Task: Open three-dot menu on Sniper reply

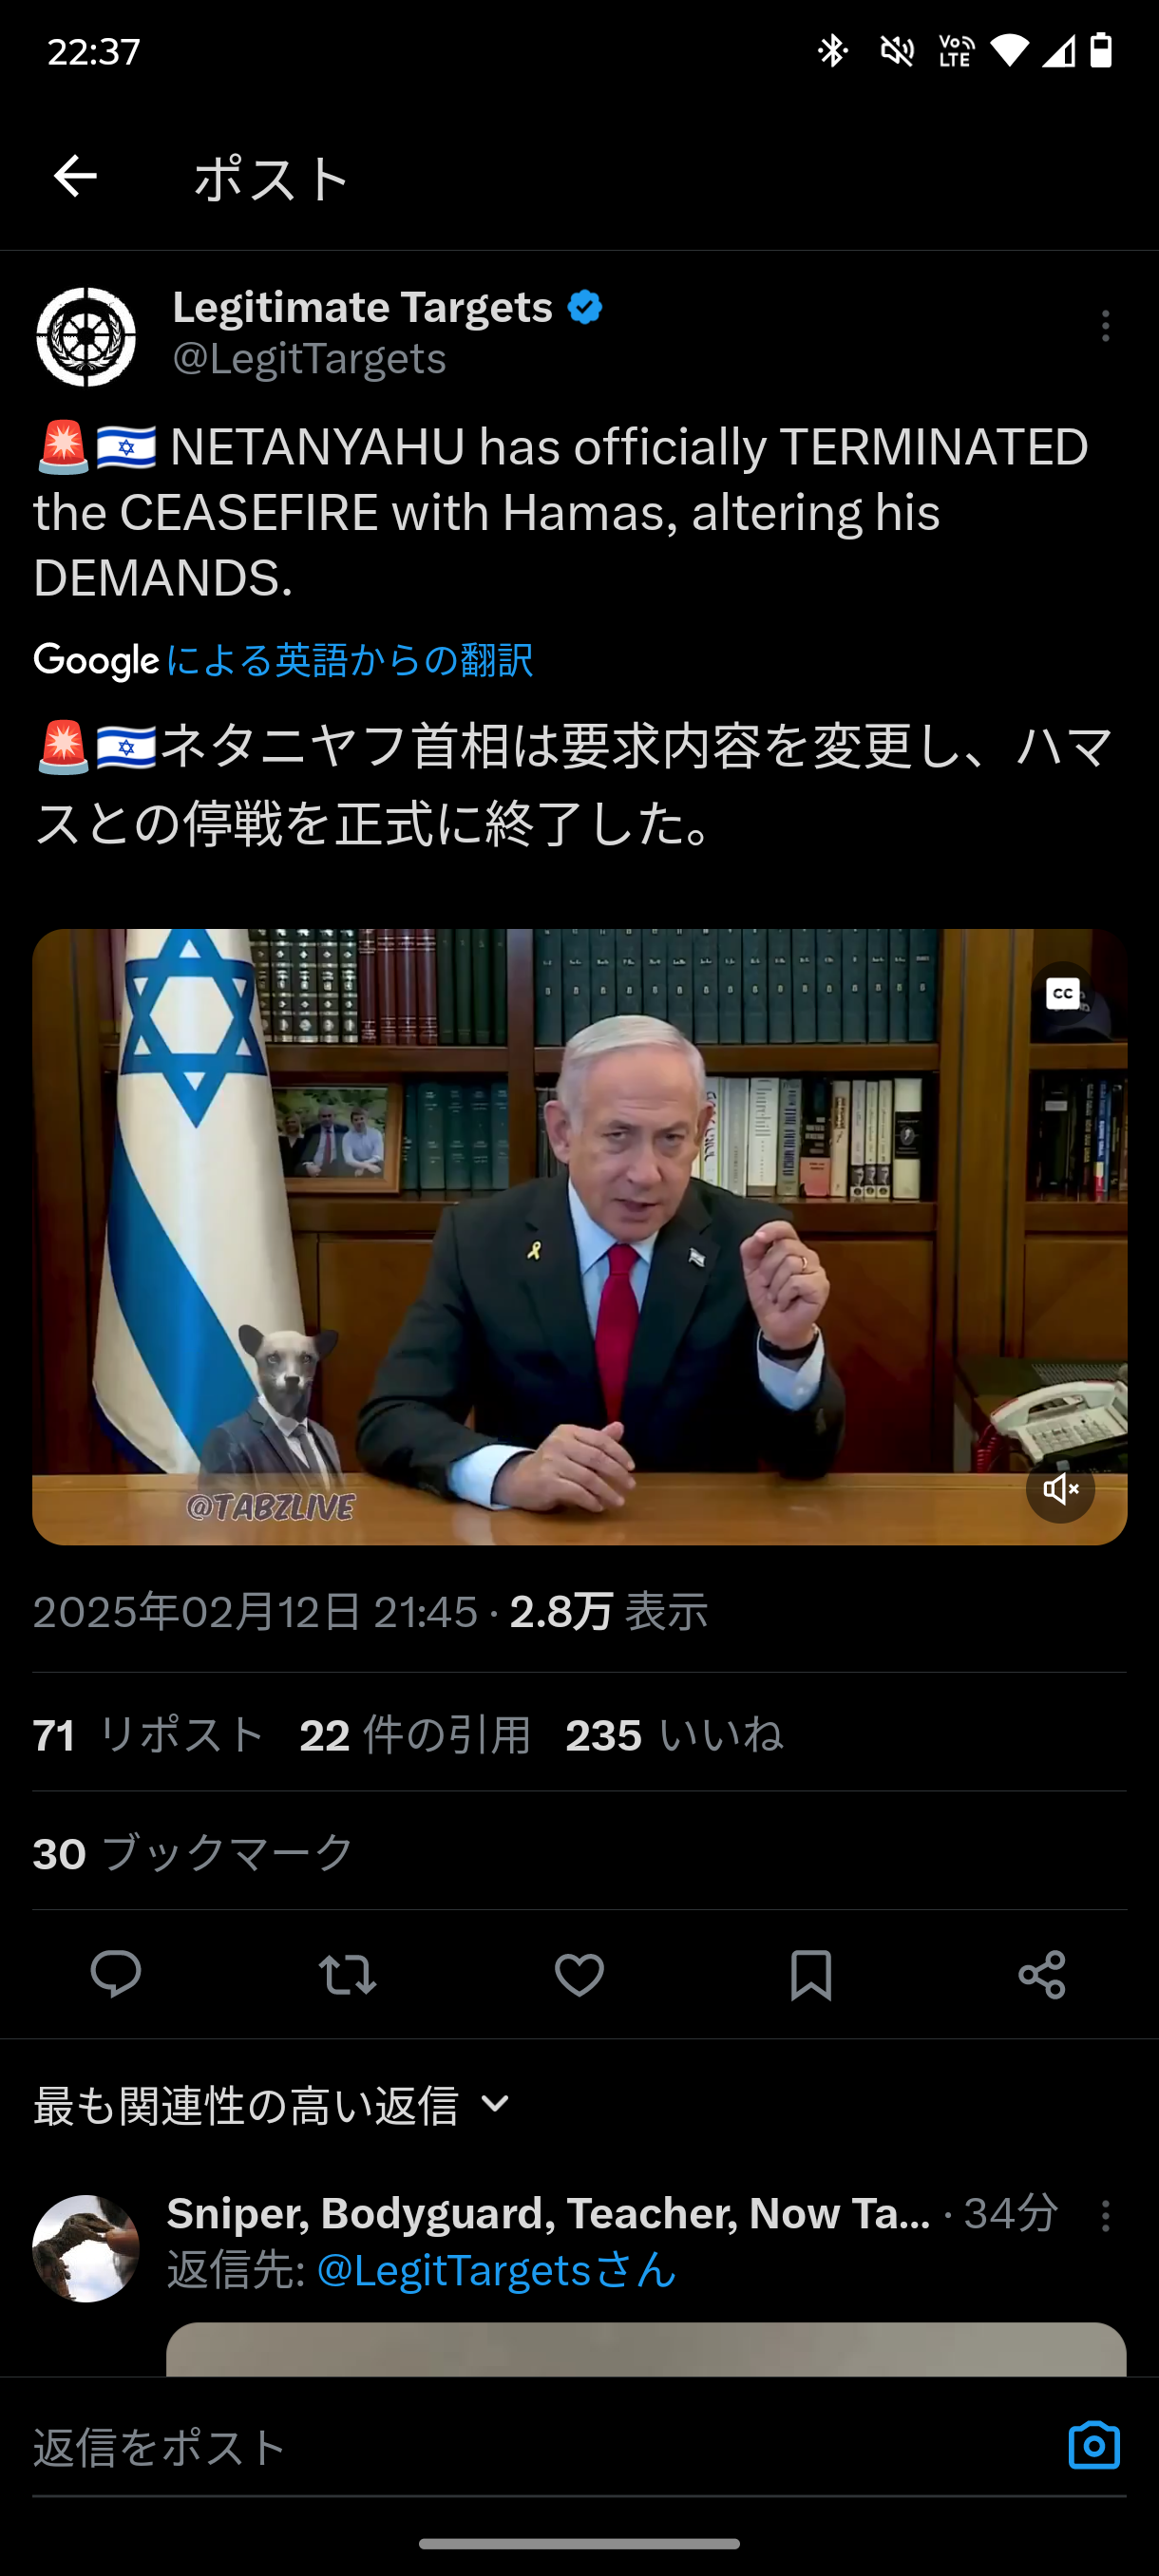Action: tap(1105, 2216)
